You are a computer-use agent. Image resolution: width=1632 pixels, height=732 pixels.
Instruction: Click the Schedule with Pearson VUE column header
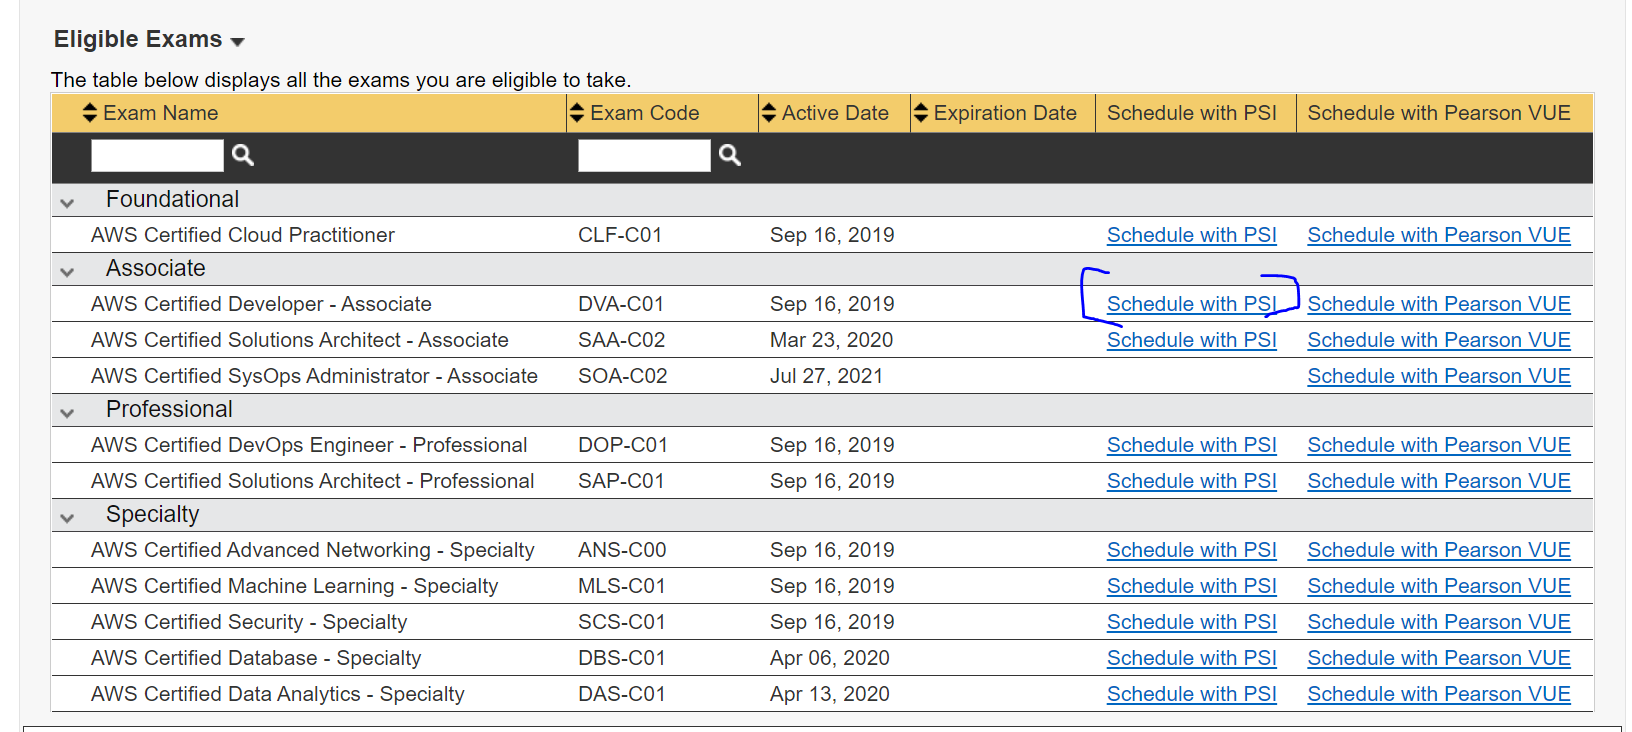[x=1439, y=113]
